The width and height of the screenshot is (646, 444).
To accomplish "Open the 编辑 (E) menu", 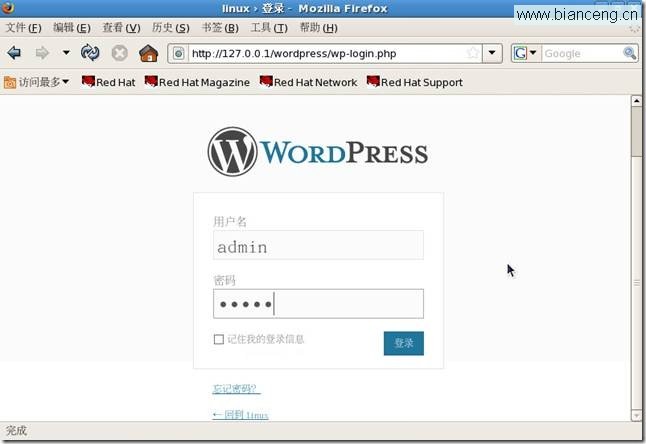I will pos(72,28).
